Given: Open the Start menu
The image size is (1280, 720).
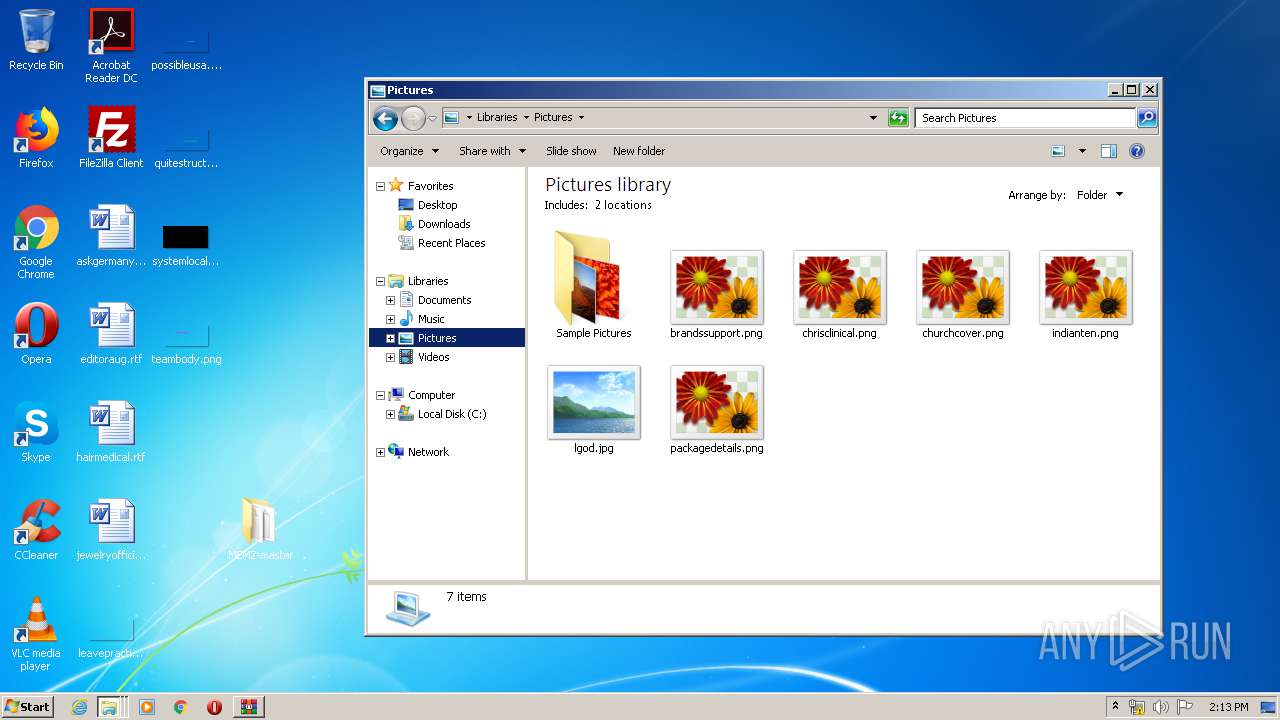Looking at the screenshot, I should click(28, 706).
